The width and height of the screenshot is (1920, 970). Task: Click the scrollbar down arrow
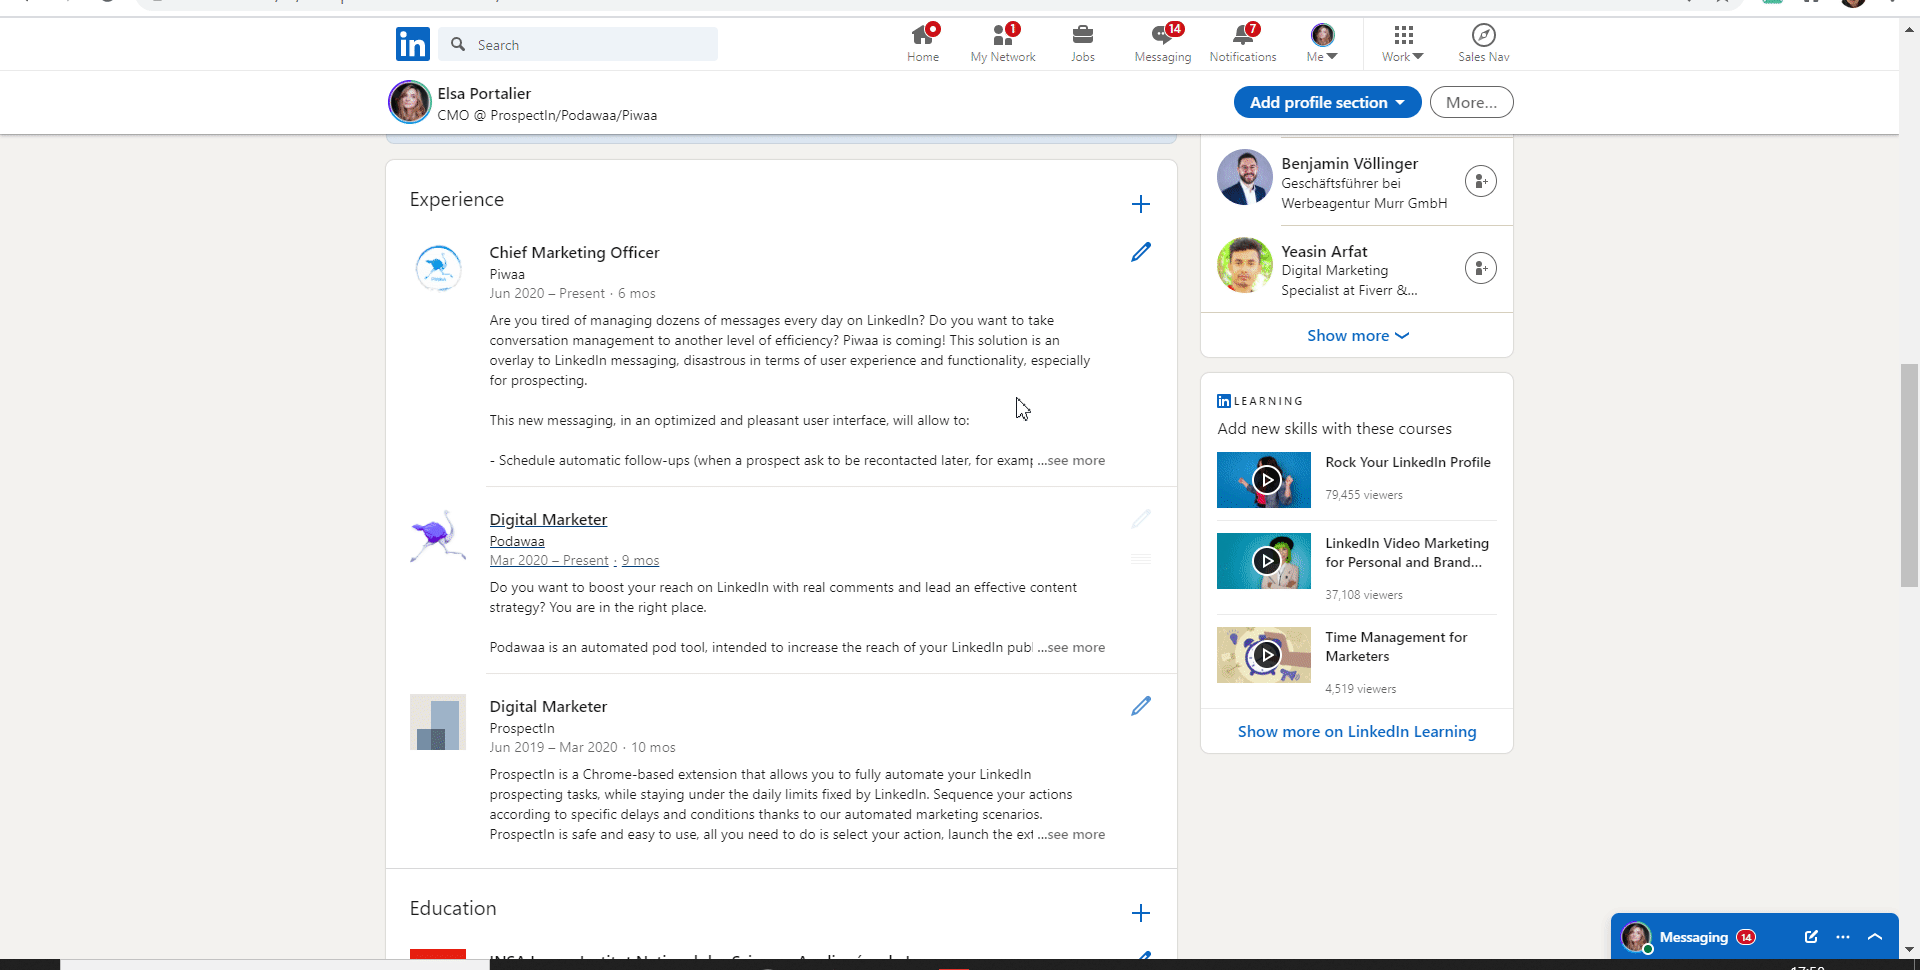click(x=1909, y=950)
